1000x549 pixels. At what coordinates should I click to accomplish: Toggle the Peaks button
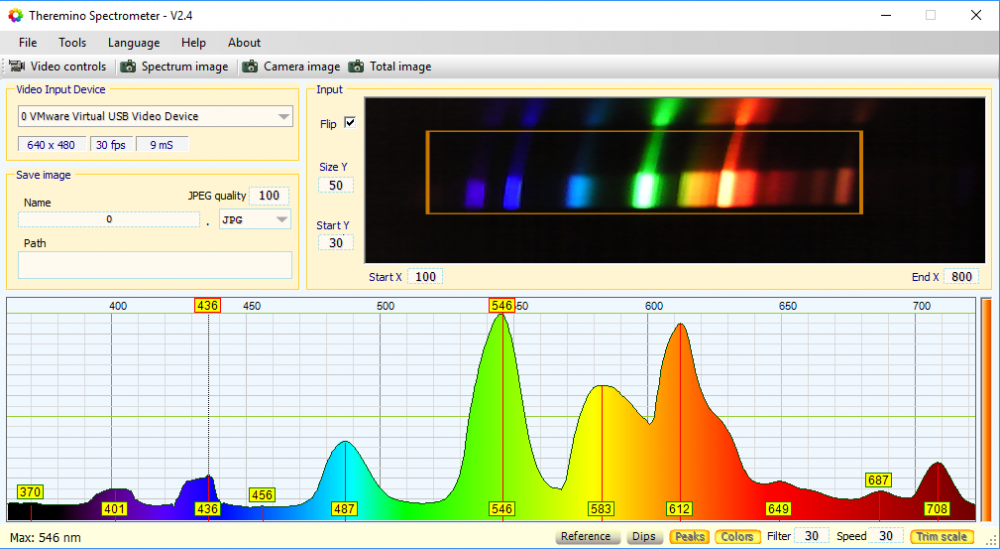(689, 536)
